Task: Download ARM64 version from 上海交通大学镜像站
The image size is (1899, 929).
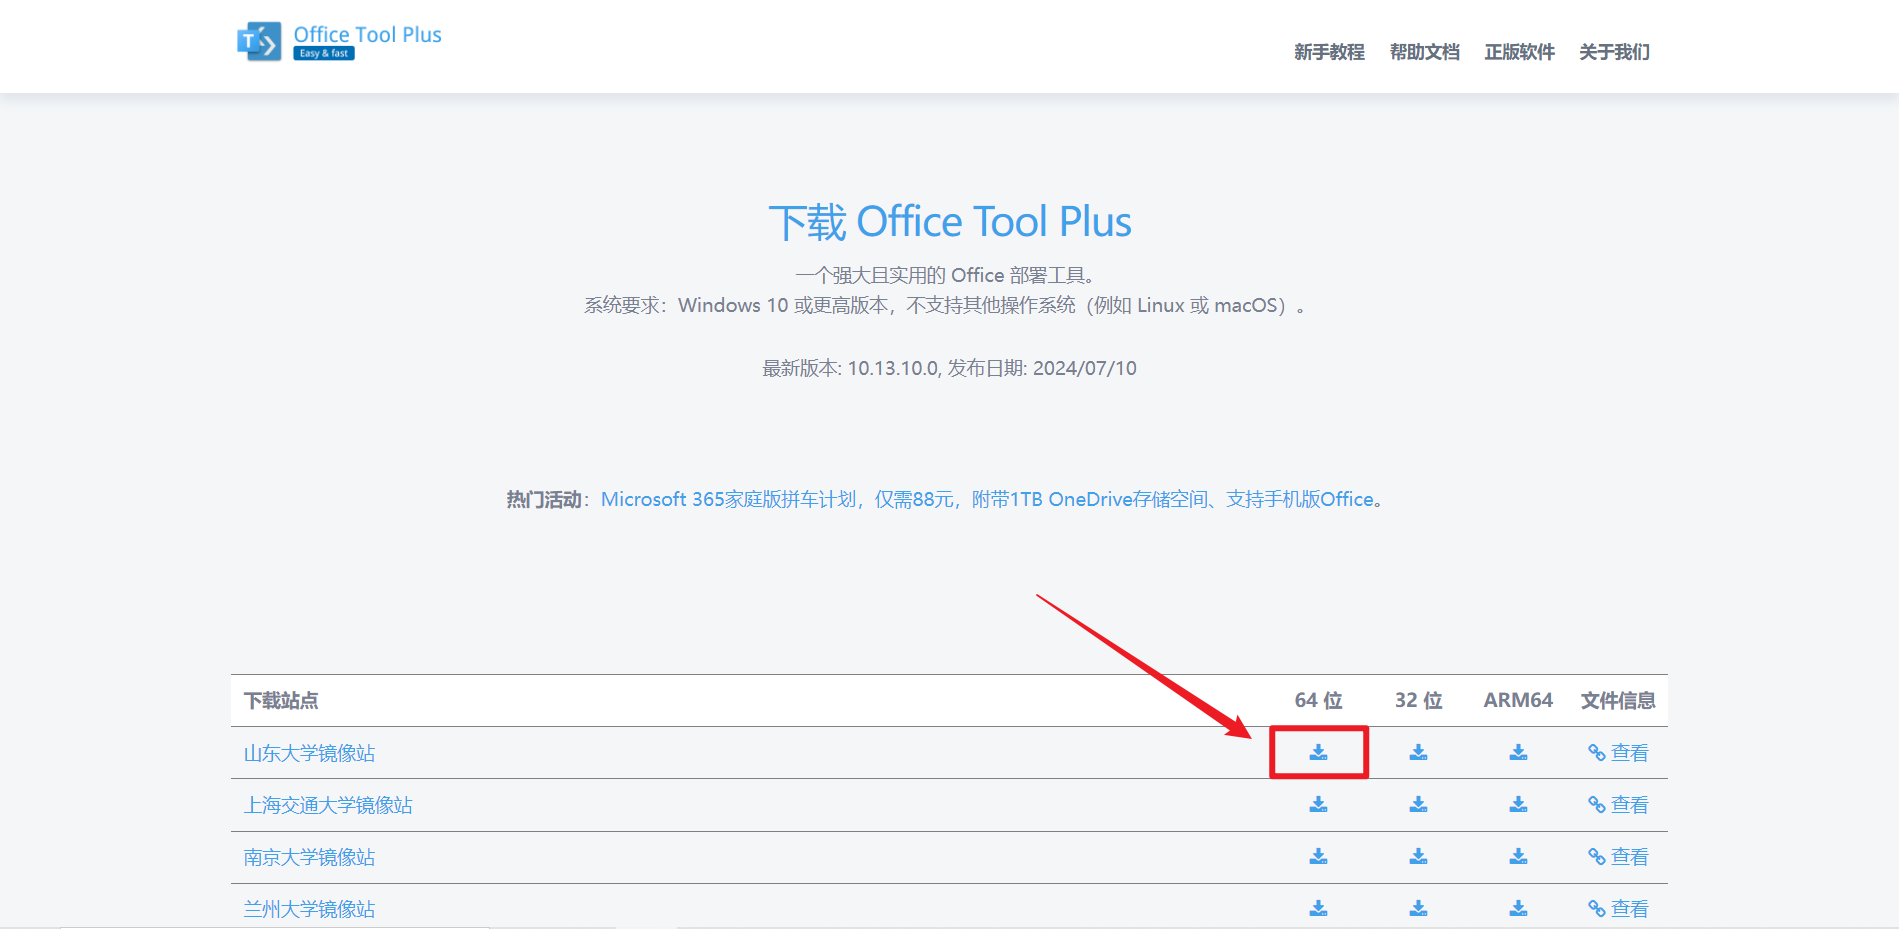Action: pos(1518,804)
